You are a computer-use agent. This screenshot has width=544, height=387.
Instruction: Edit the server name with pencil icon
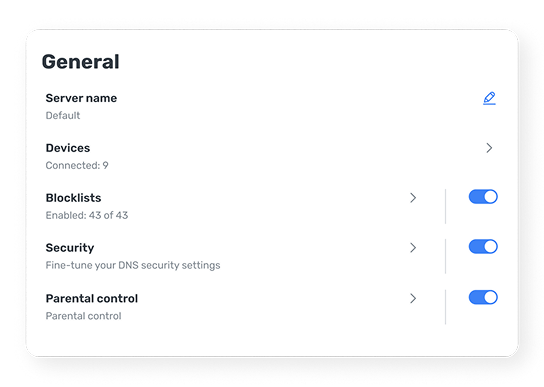coord(489,98)
